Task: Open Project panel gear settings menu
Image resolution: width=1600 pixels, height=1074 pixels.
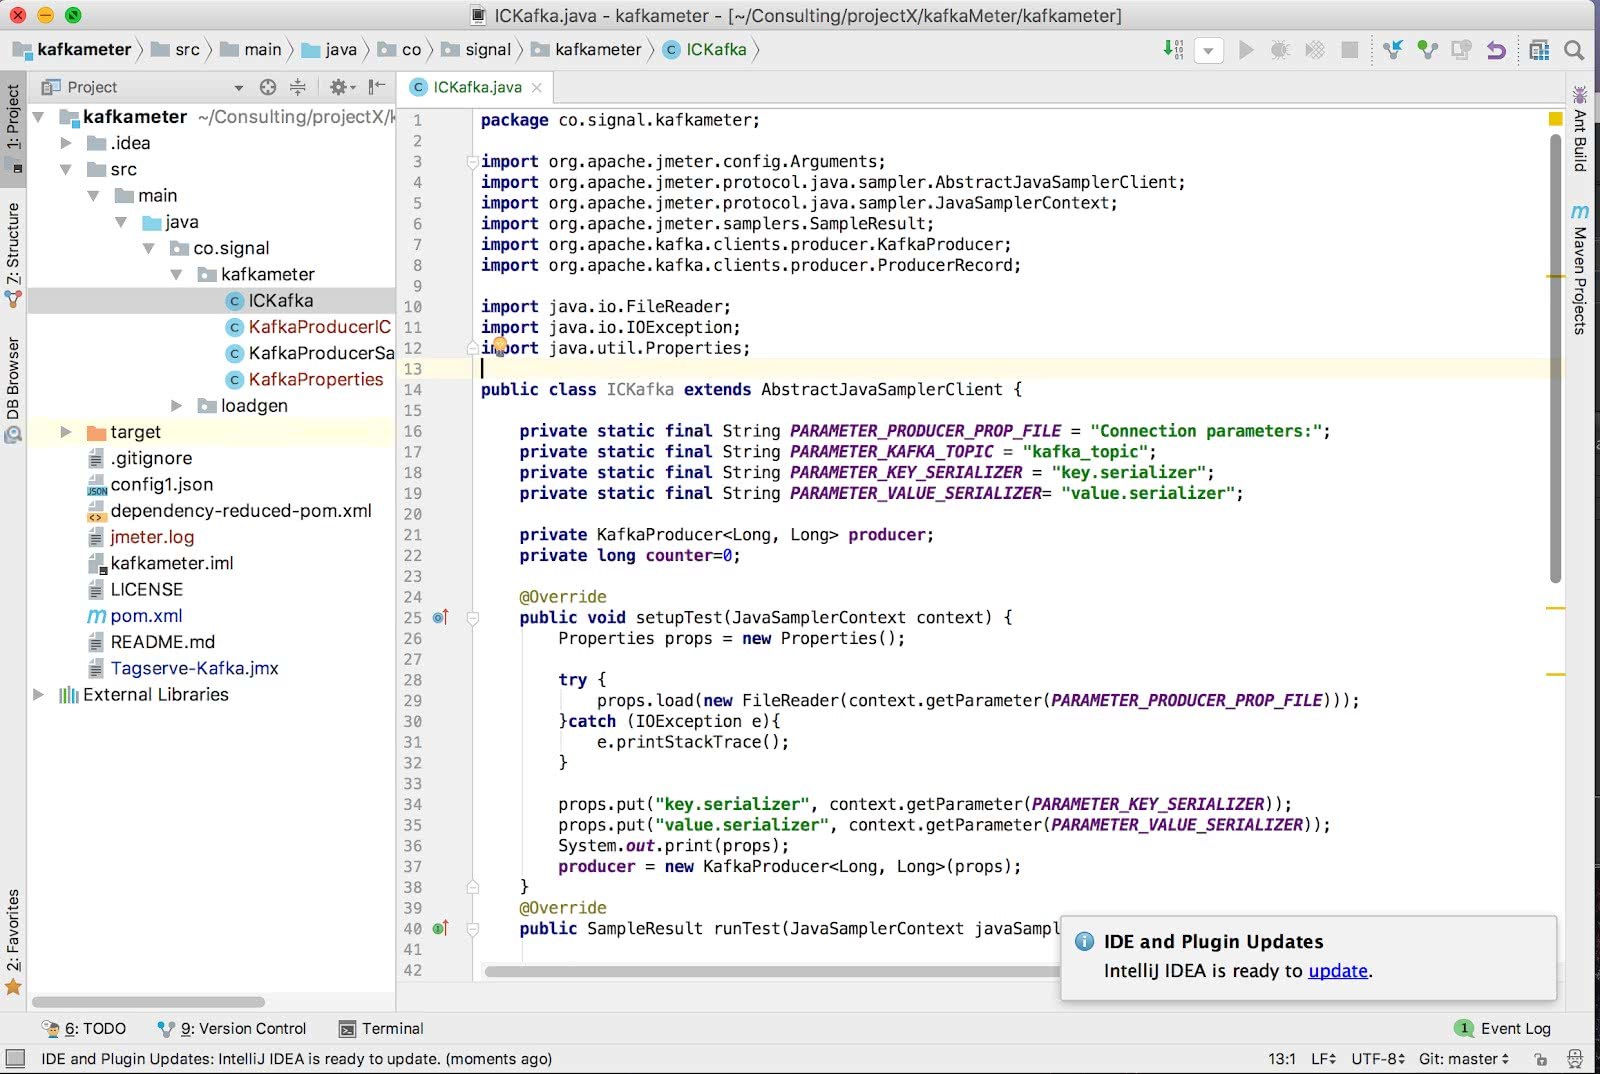Action: tap(341, 87)
